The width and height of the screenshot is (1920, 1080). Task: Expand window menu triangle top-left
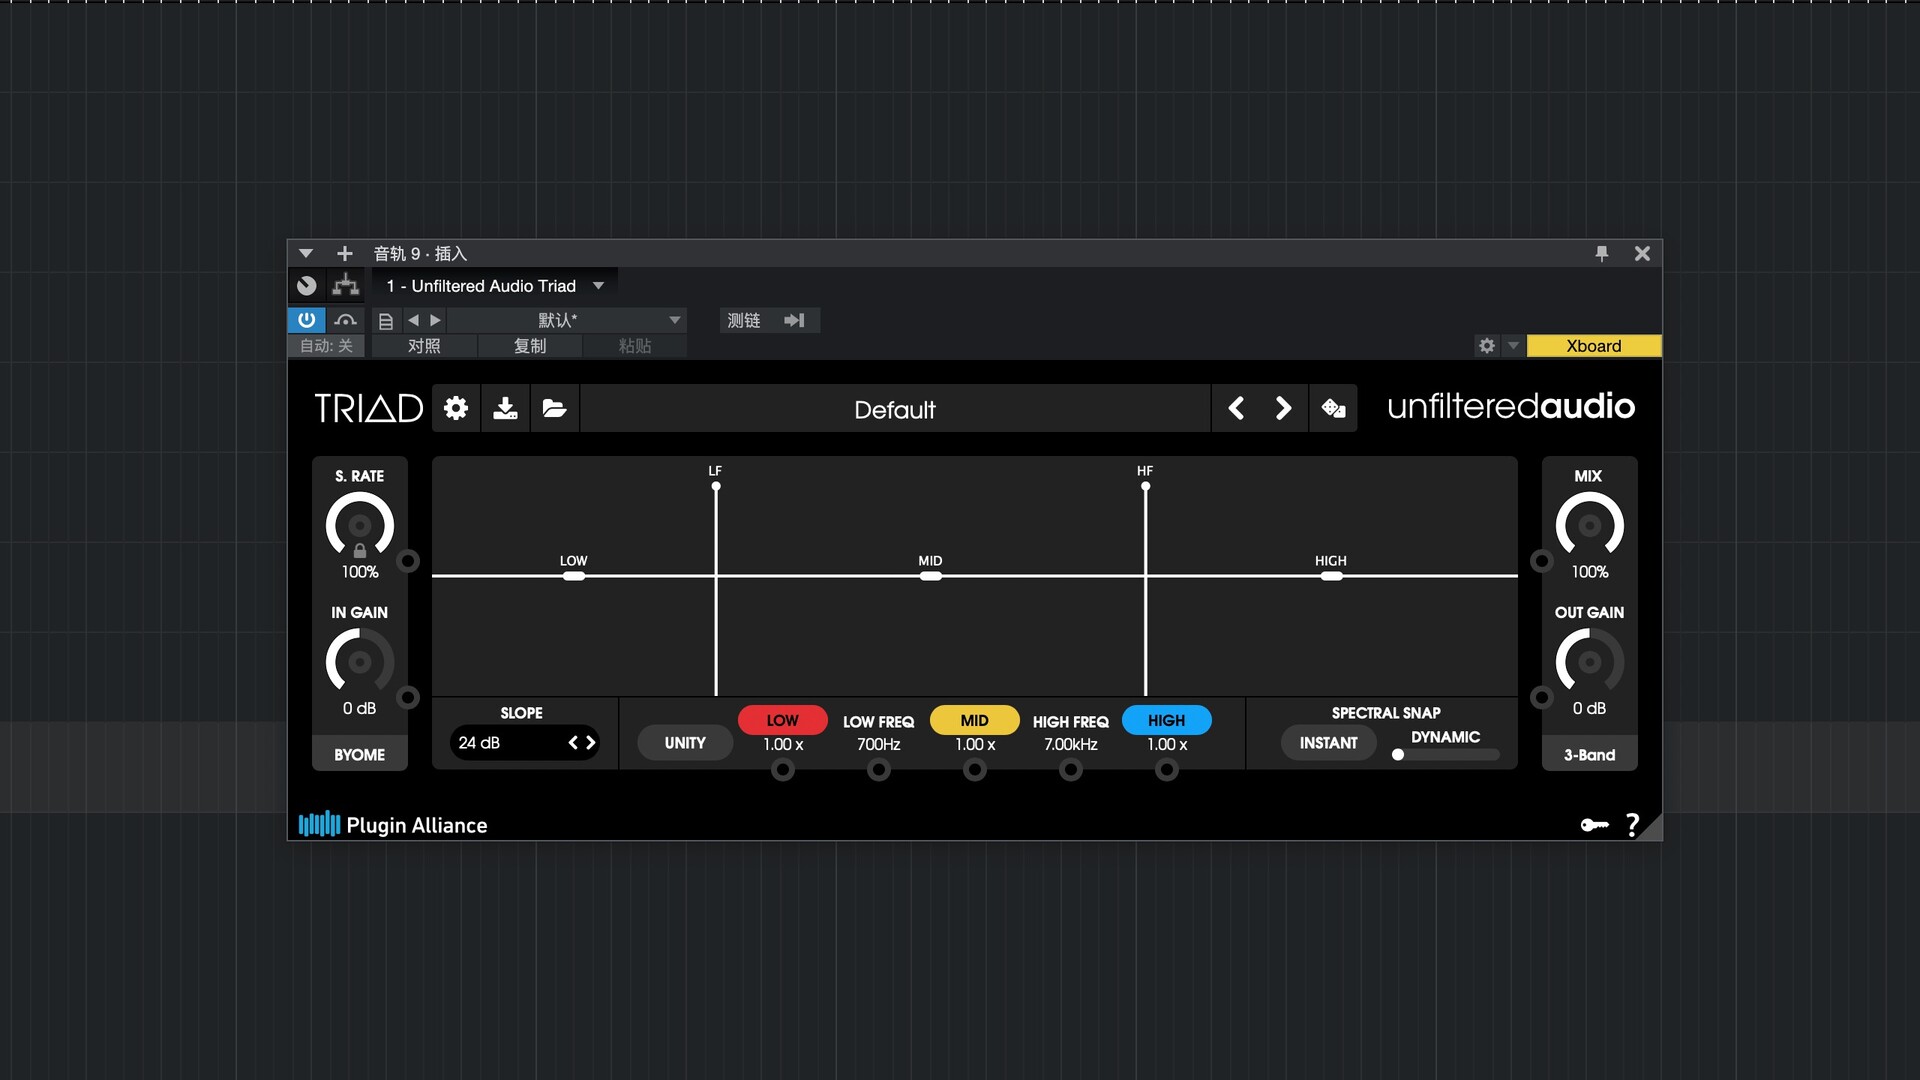coord(306,254)
